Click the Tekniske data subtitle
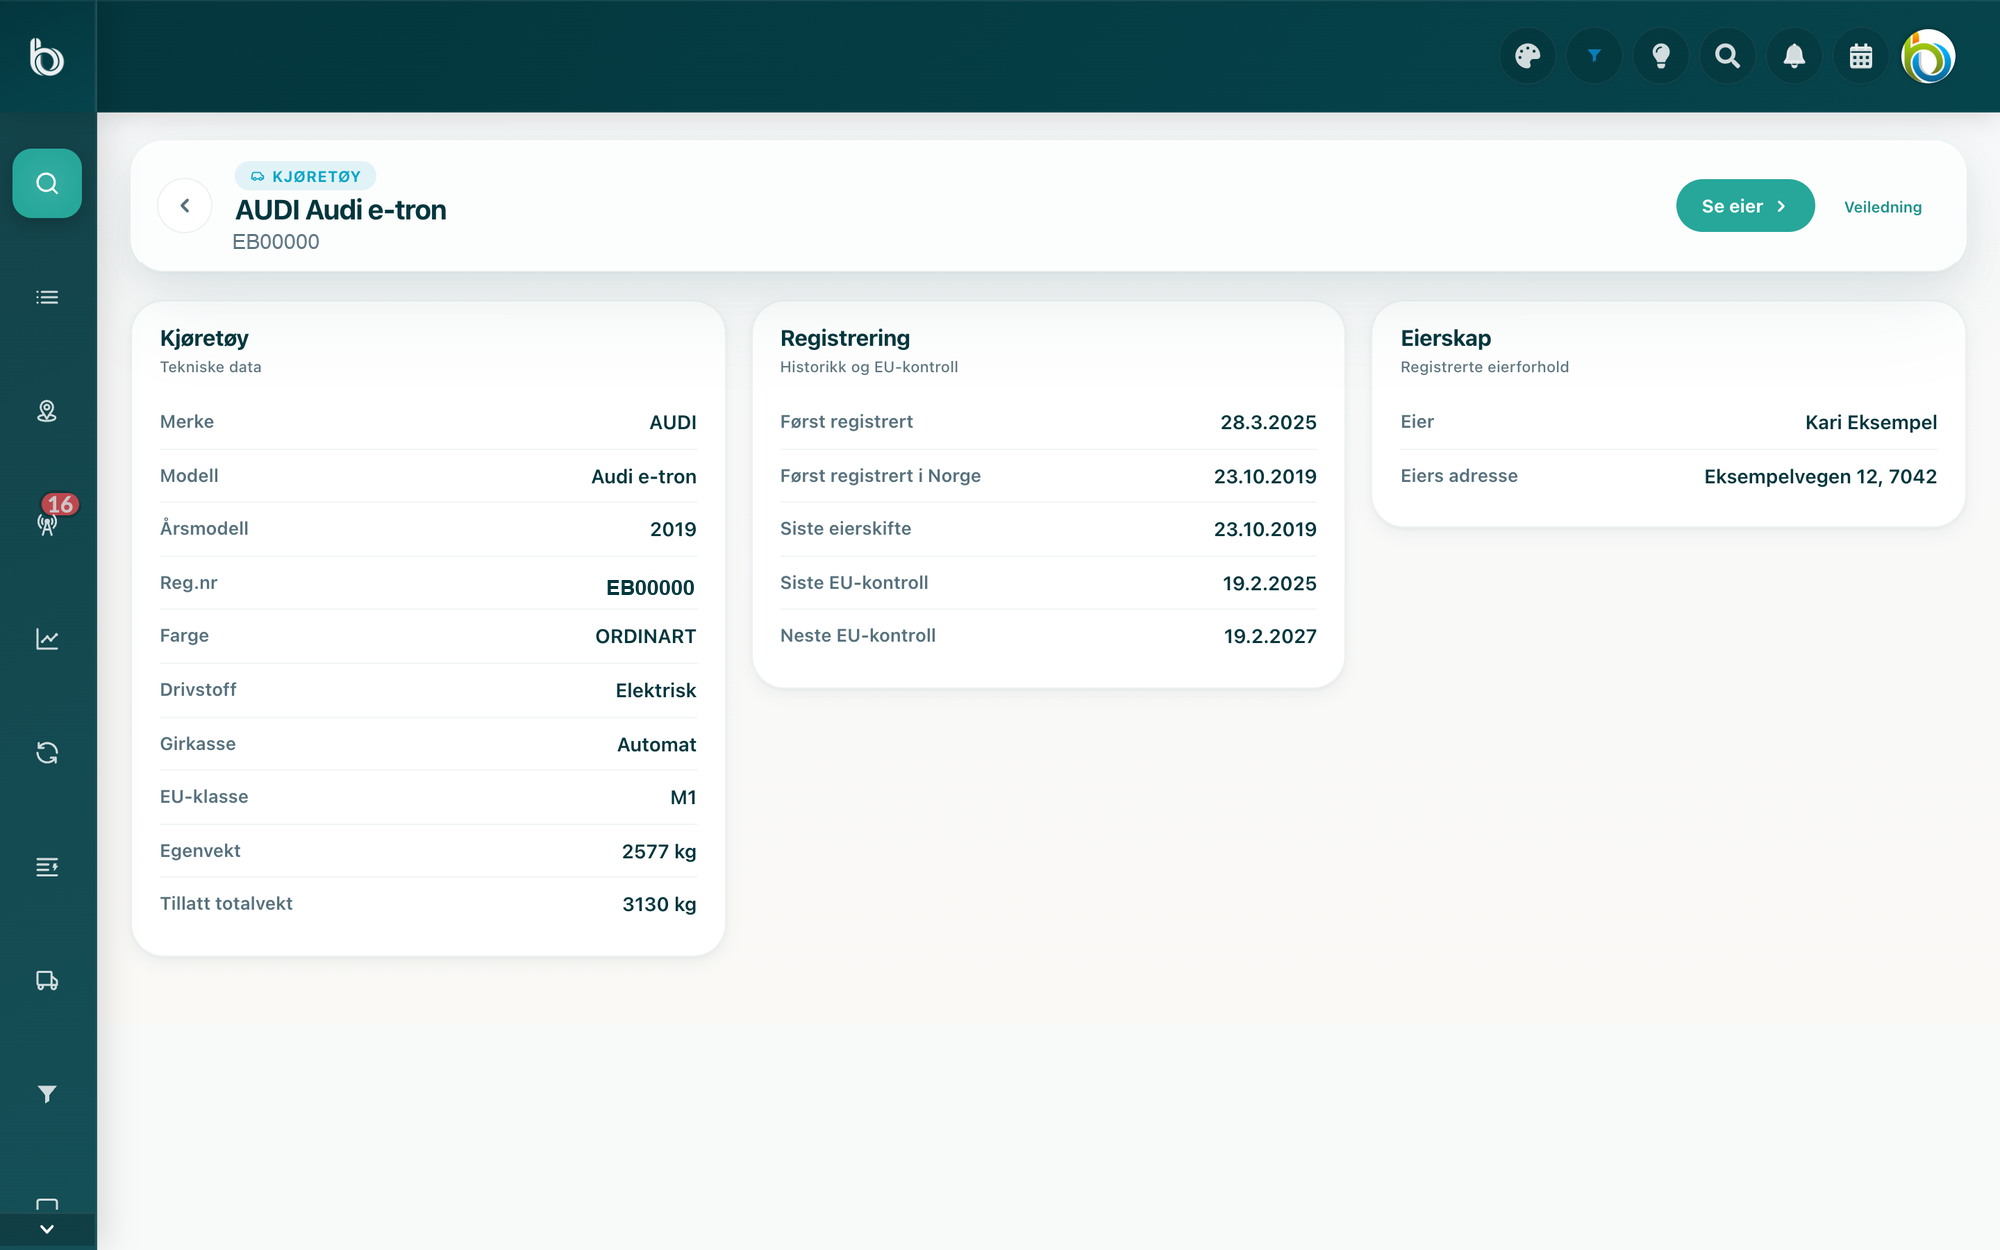 tap(211, 367)
